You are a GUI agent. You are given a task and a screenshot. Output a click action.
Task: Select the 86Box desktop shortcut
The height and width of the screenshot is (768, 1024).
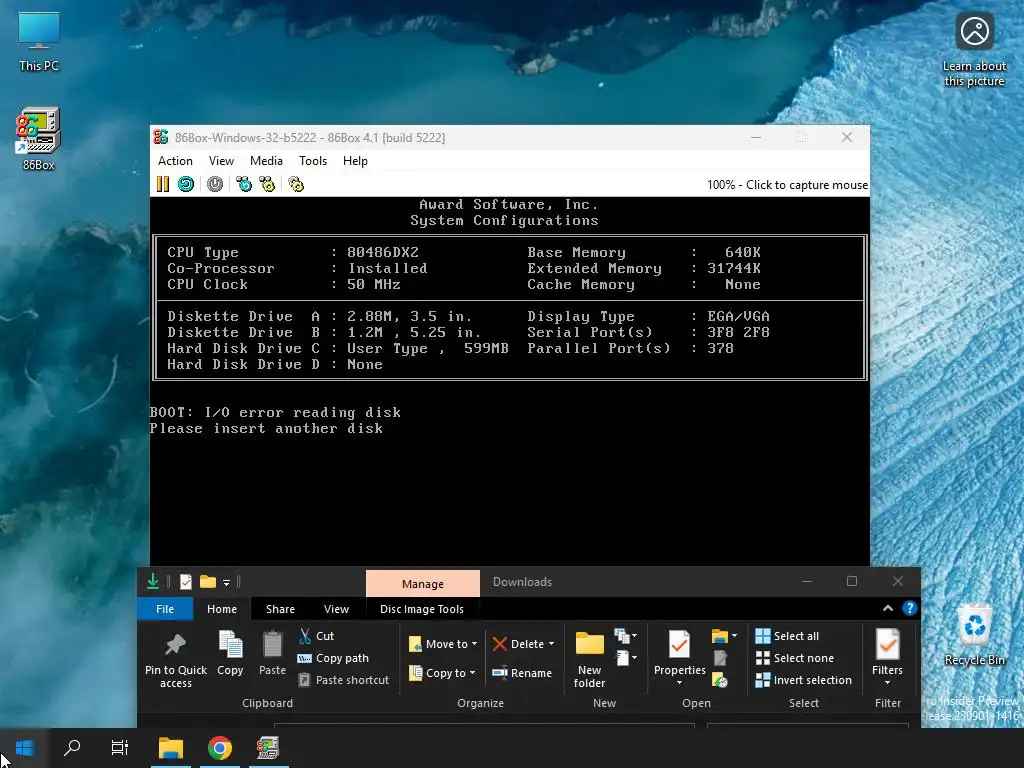pos(39,139)
